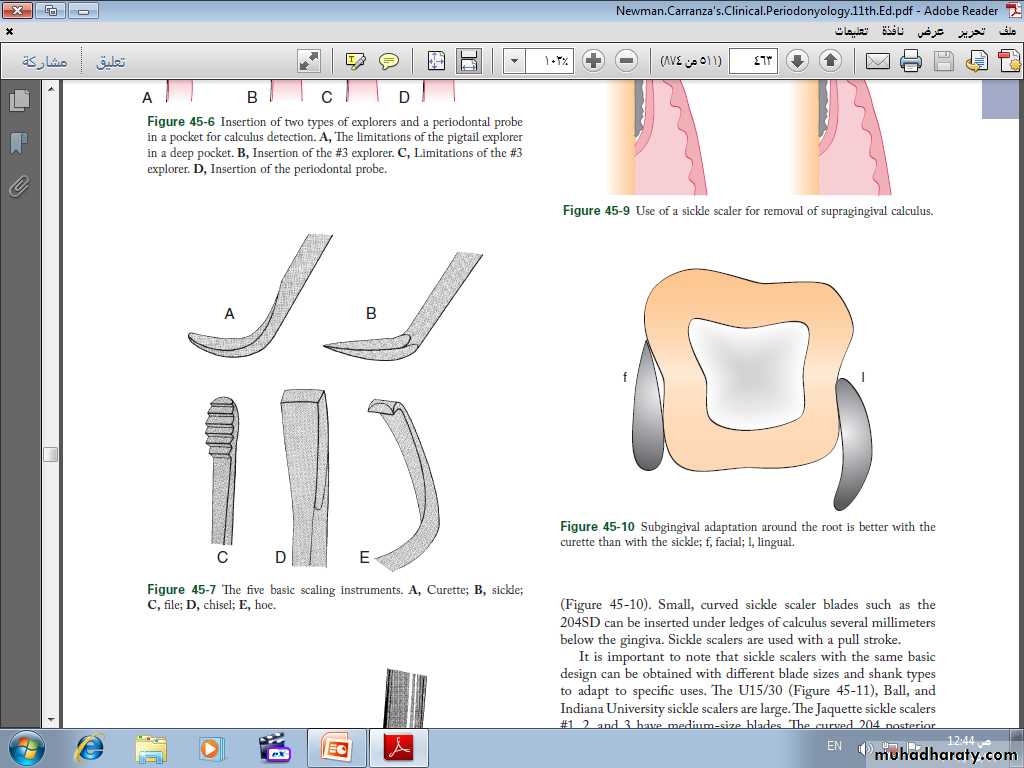Image resolution: width=1024 pixels, height=768 pixels.
Task: Add a sticky note comment
Action: pos(389,61)
